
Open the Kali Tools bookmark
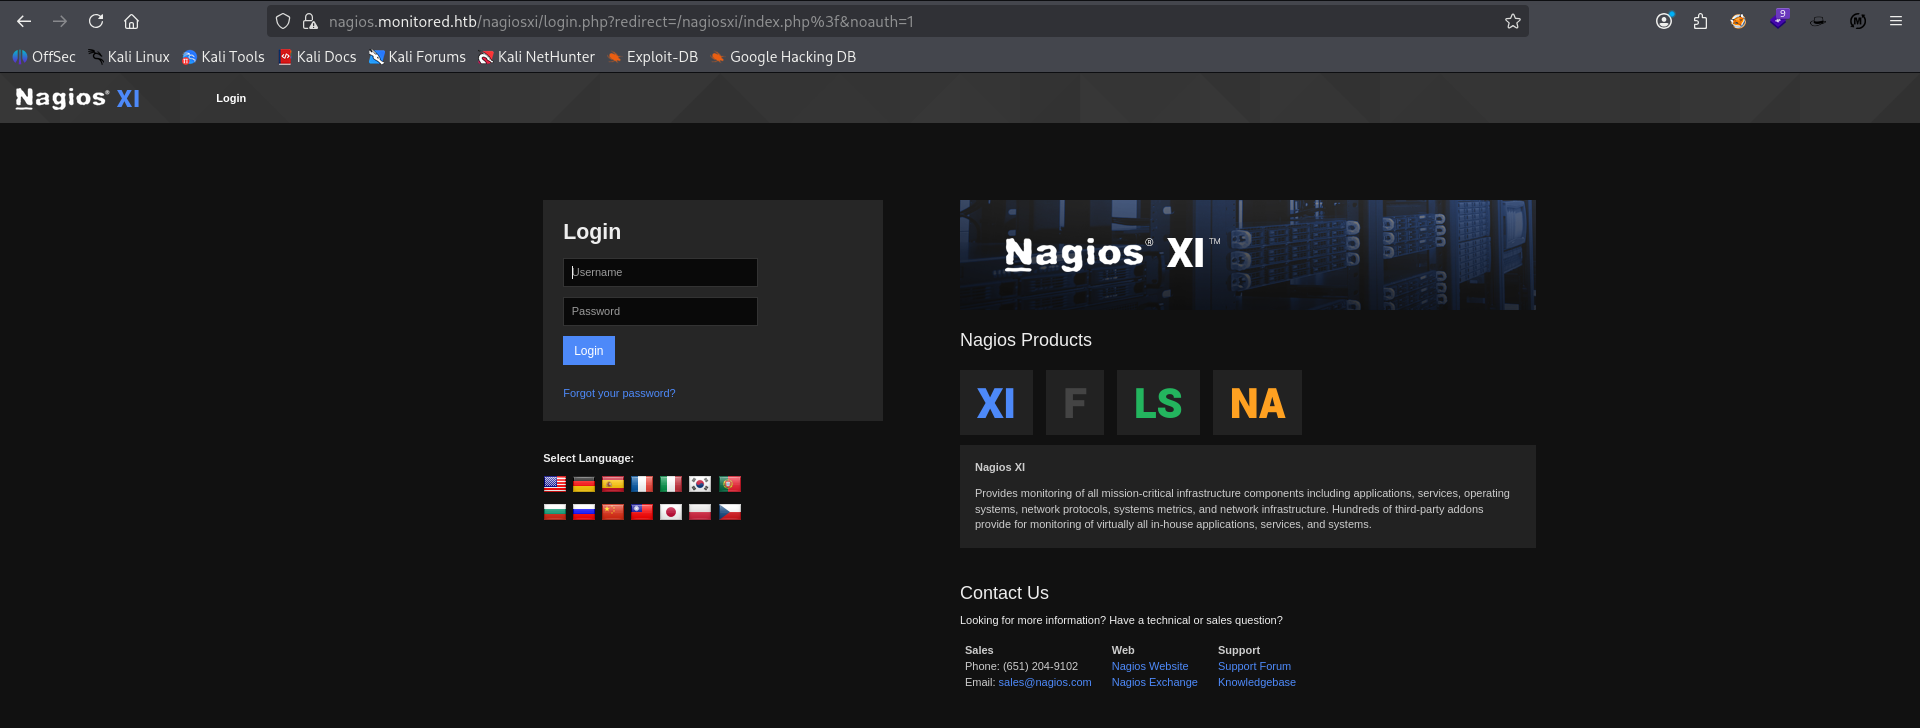point(223,57)
